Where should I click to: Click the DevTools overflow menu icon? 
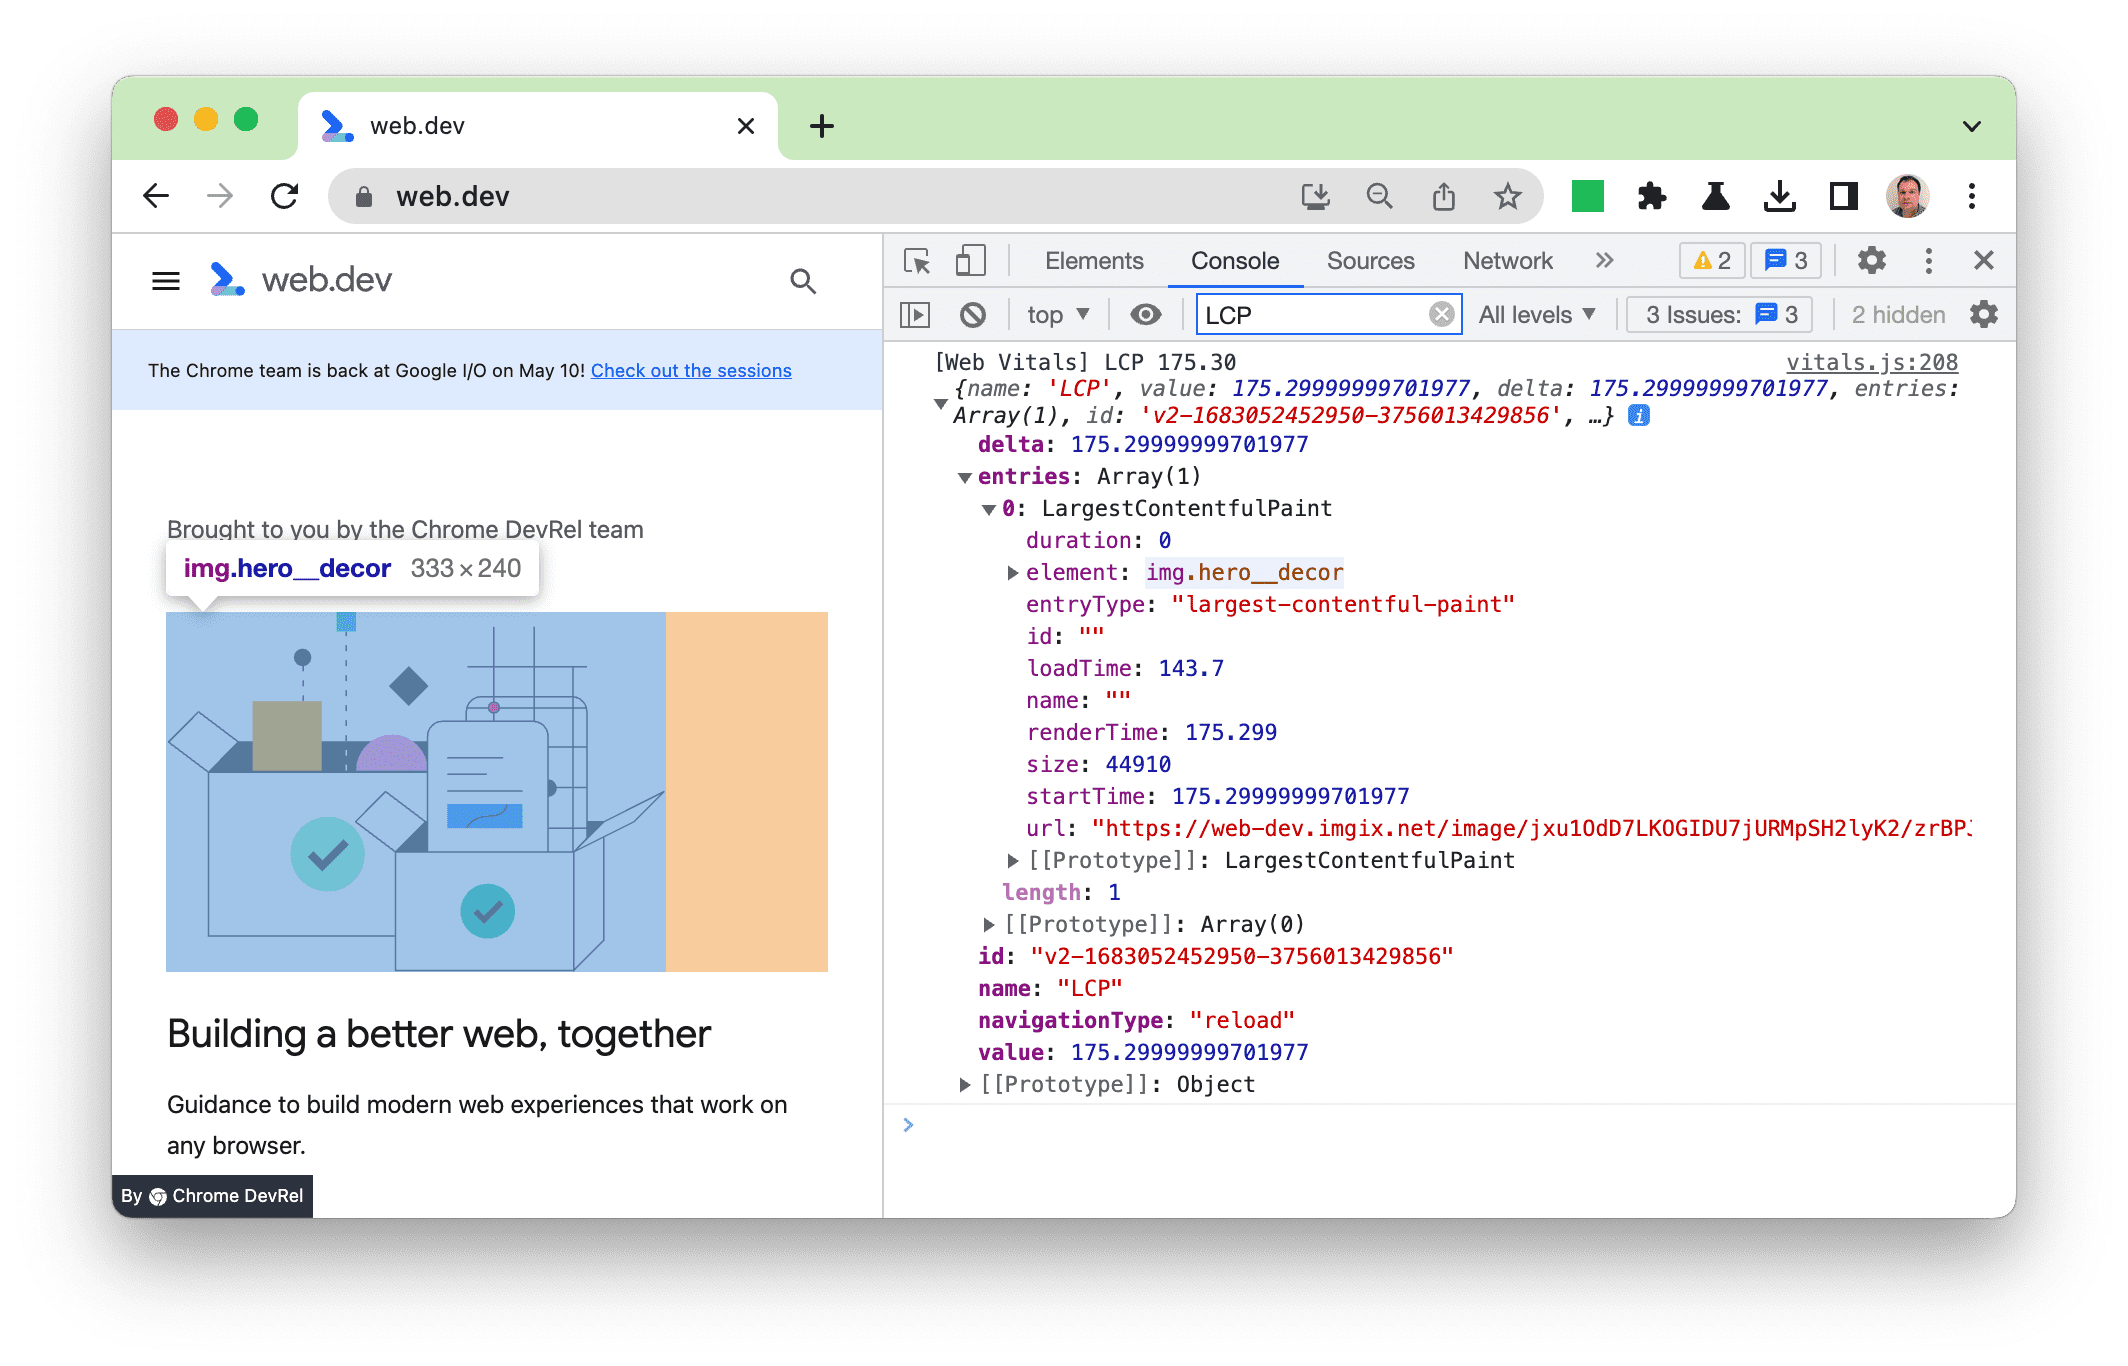(x=1928, y=260)
